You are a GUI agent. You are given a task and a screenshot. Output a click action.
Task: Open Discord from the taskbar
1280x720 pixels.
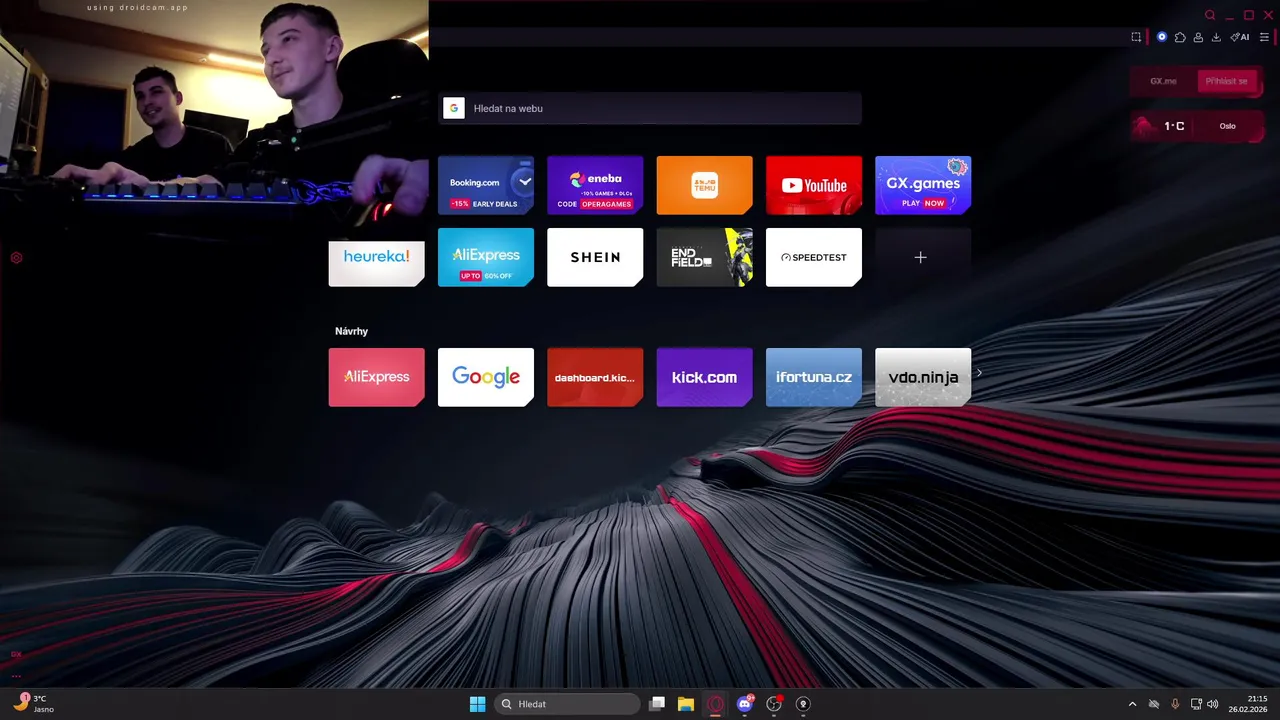[744, 704]
